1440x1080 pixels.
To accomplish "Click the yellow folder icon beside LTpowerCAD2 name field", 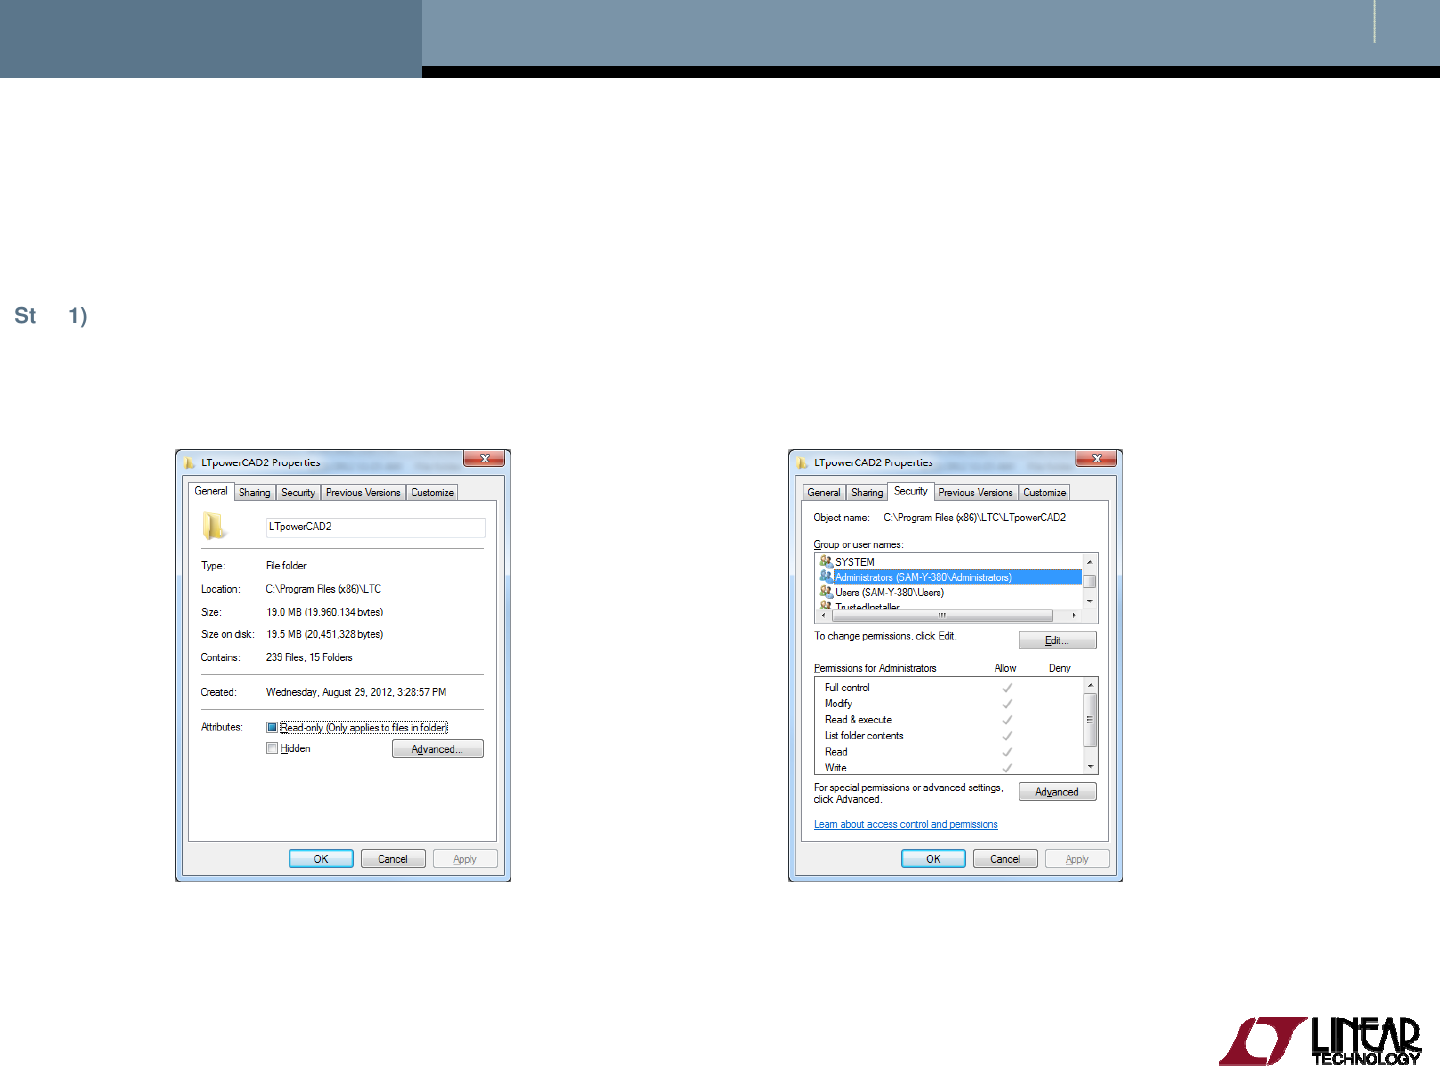I will tap(210, 527).
